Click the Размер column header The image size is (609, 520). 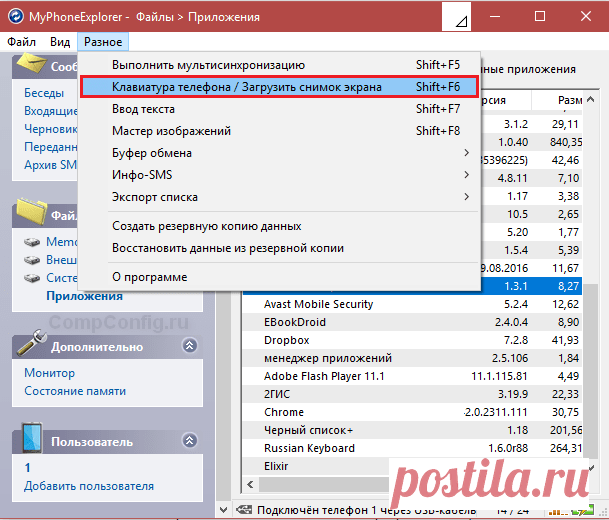(557, 100)
